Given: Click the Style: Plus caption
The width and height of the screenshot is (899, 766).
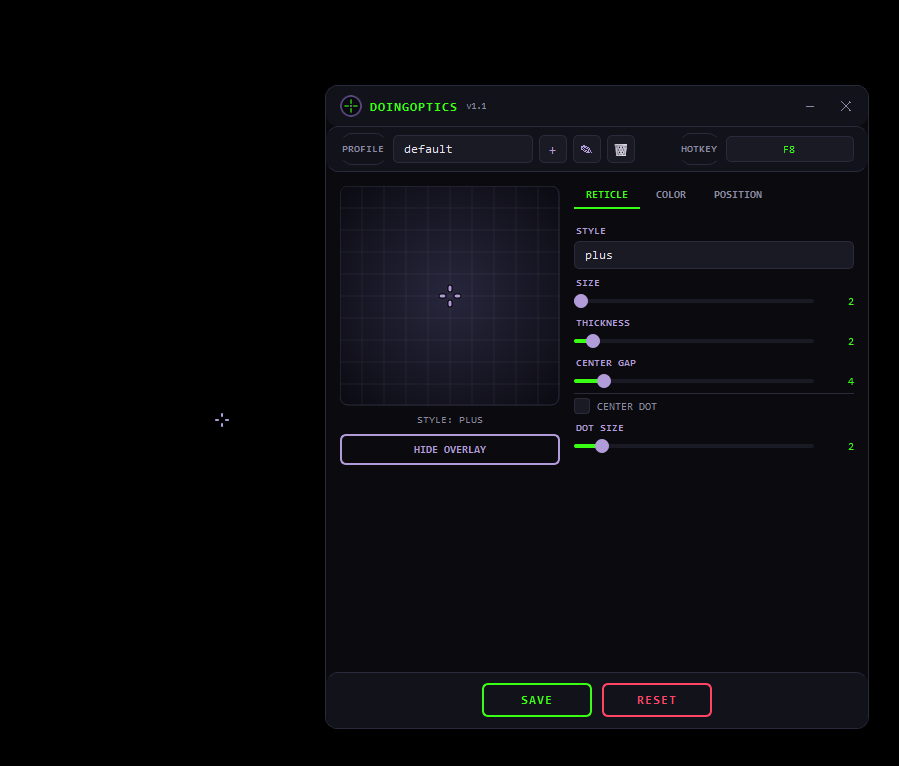Looking at the screenshot, I should tap(450, 420).
